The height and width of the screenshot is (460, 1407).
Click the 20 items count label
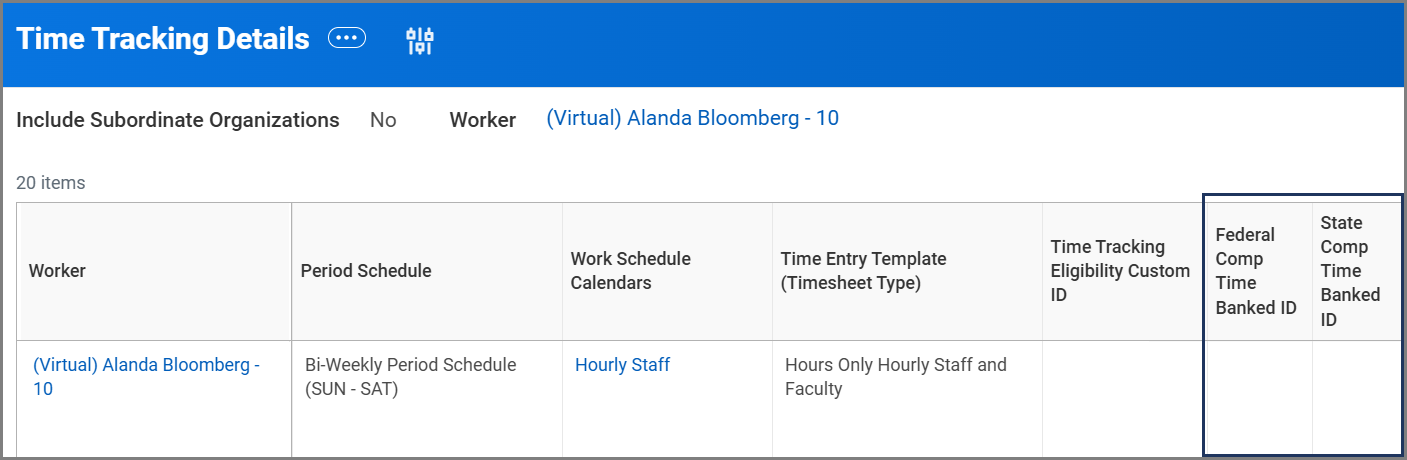pyautogui.click(x=51, y=183)
